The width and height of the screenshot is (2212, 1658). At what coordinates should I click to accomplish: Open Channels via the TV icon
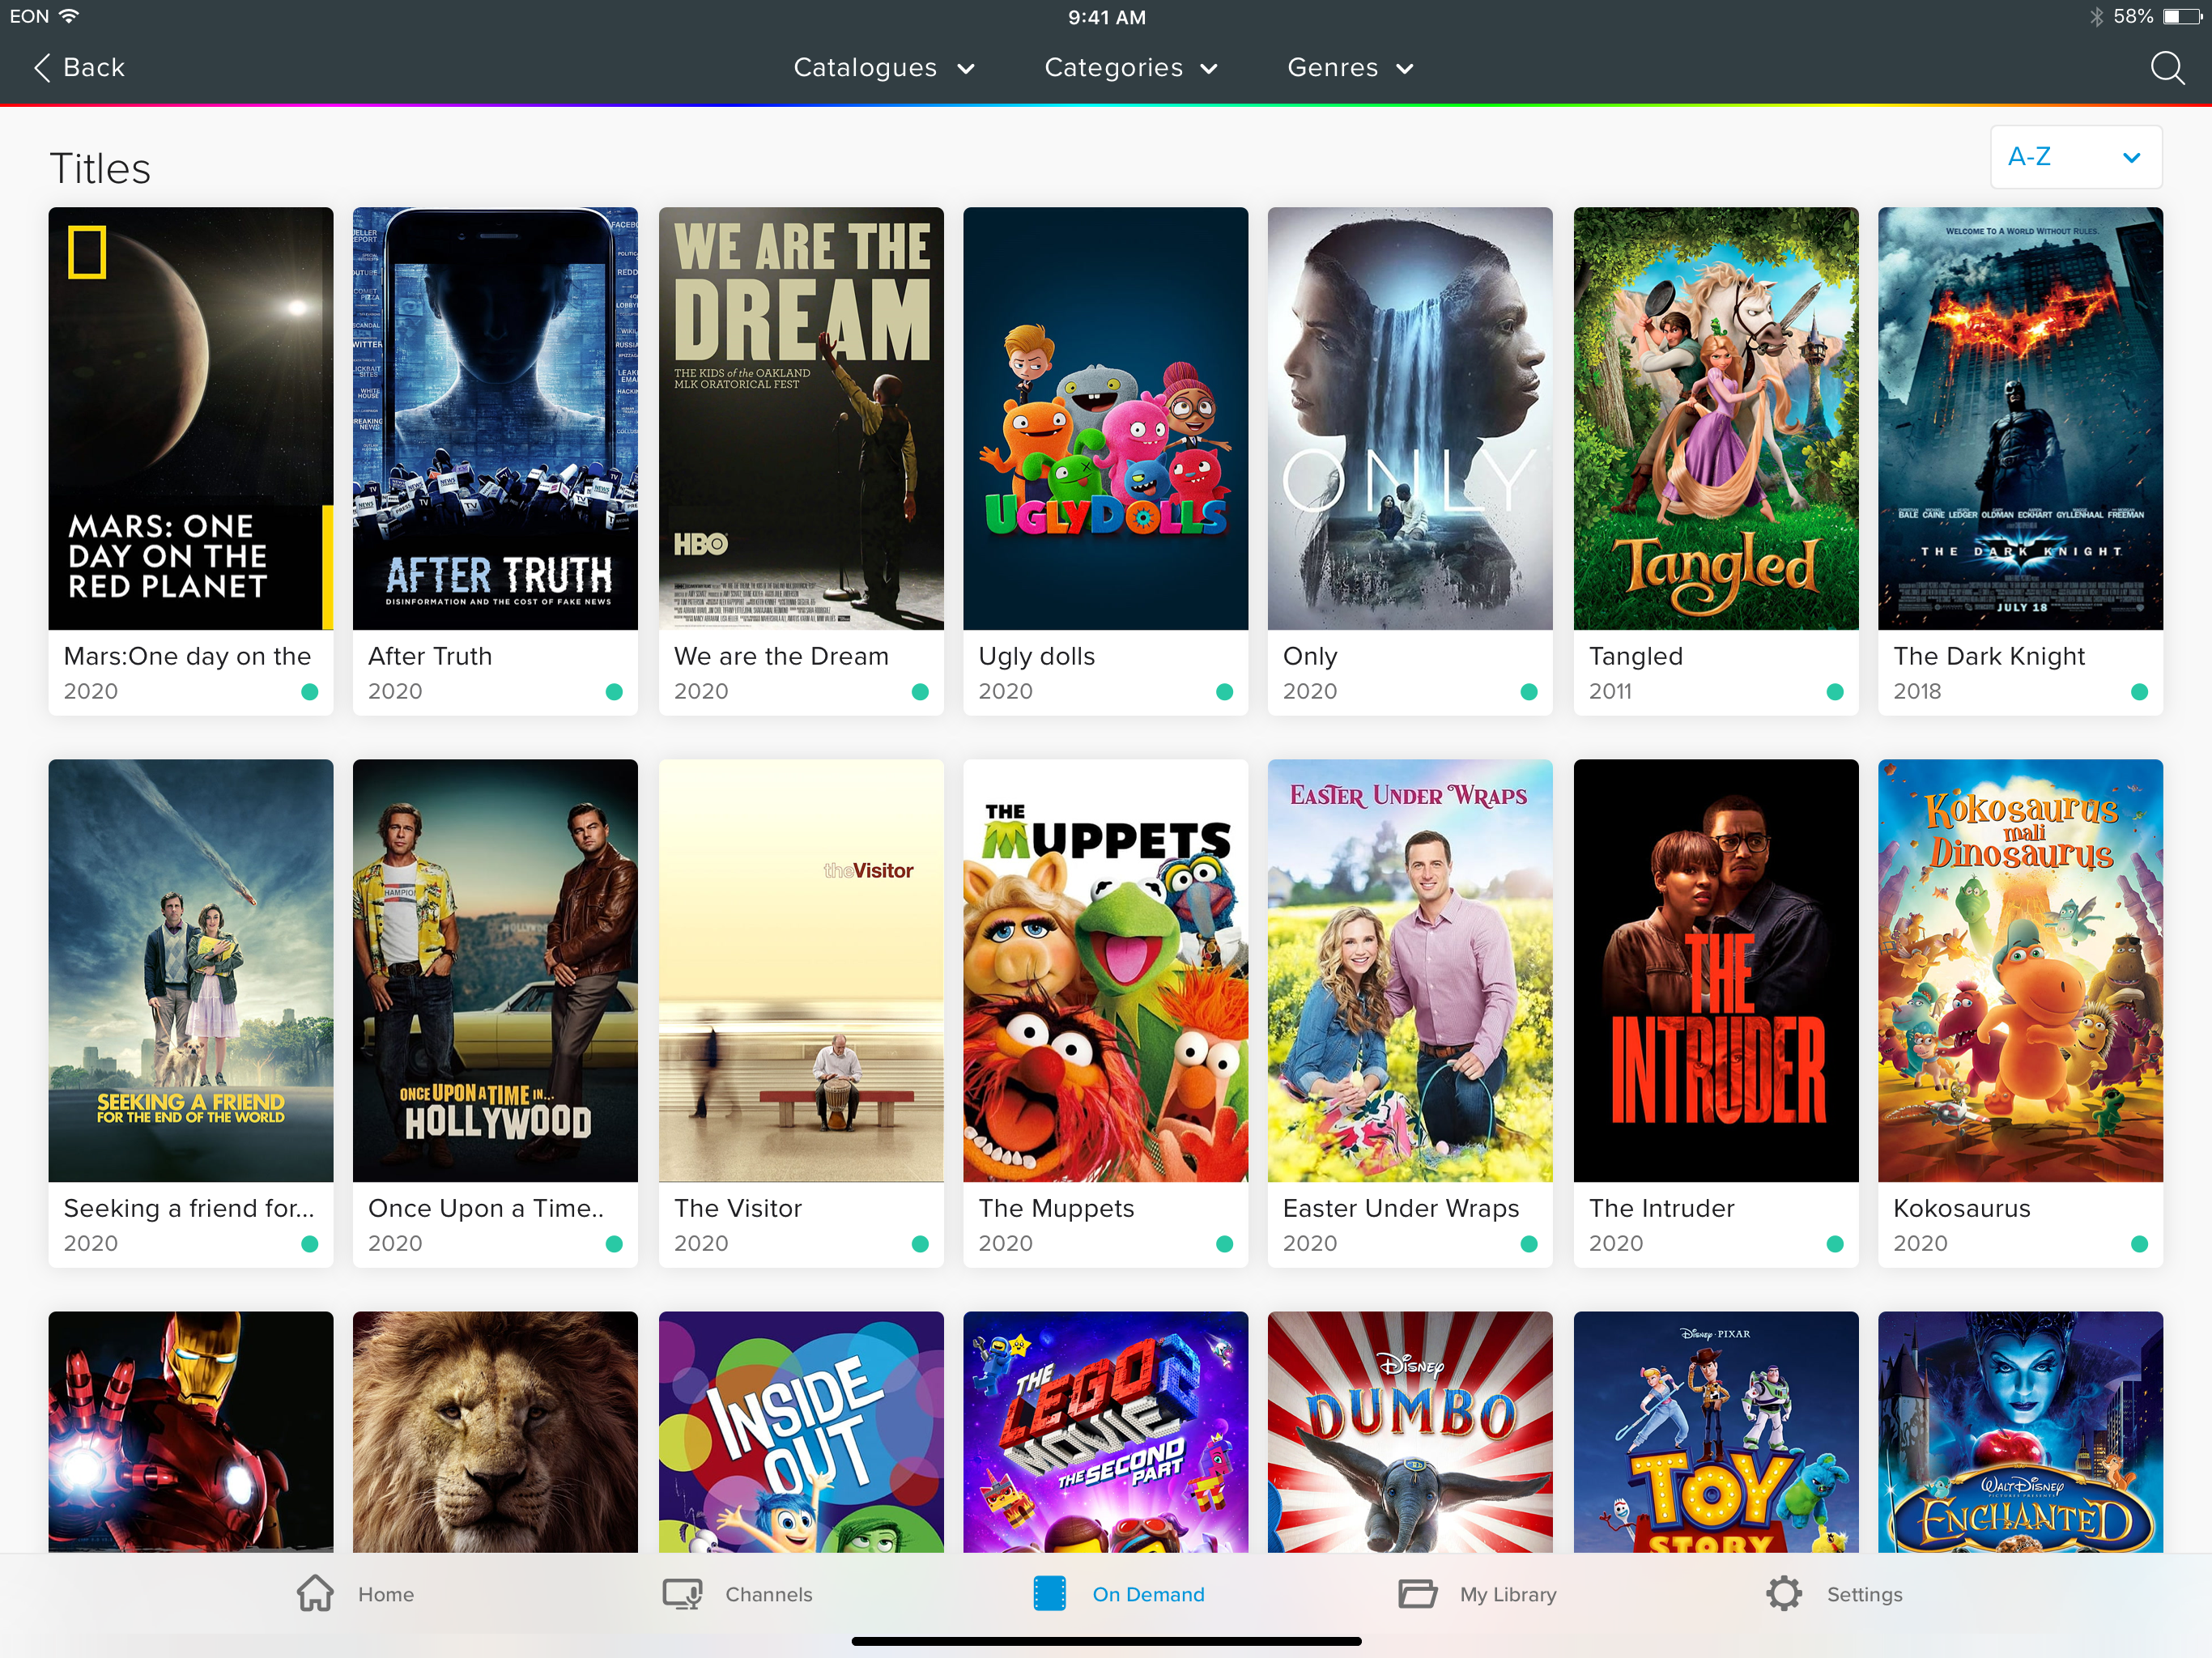tap(683, 1593)
